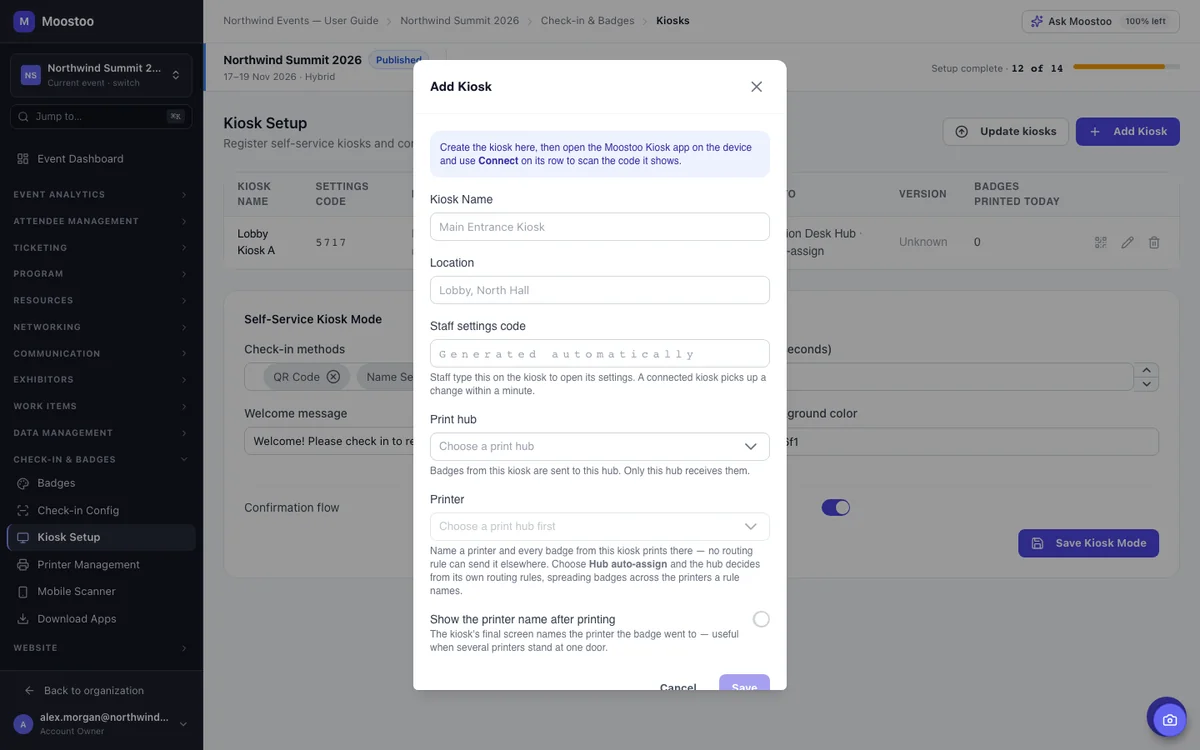Show the QR code for Lobby Kiosk A
The image size is (1200, 750).
tap(1101, 242)
